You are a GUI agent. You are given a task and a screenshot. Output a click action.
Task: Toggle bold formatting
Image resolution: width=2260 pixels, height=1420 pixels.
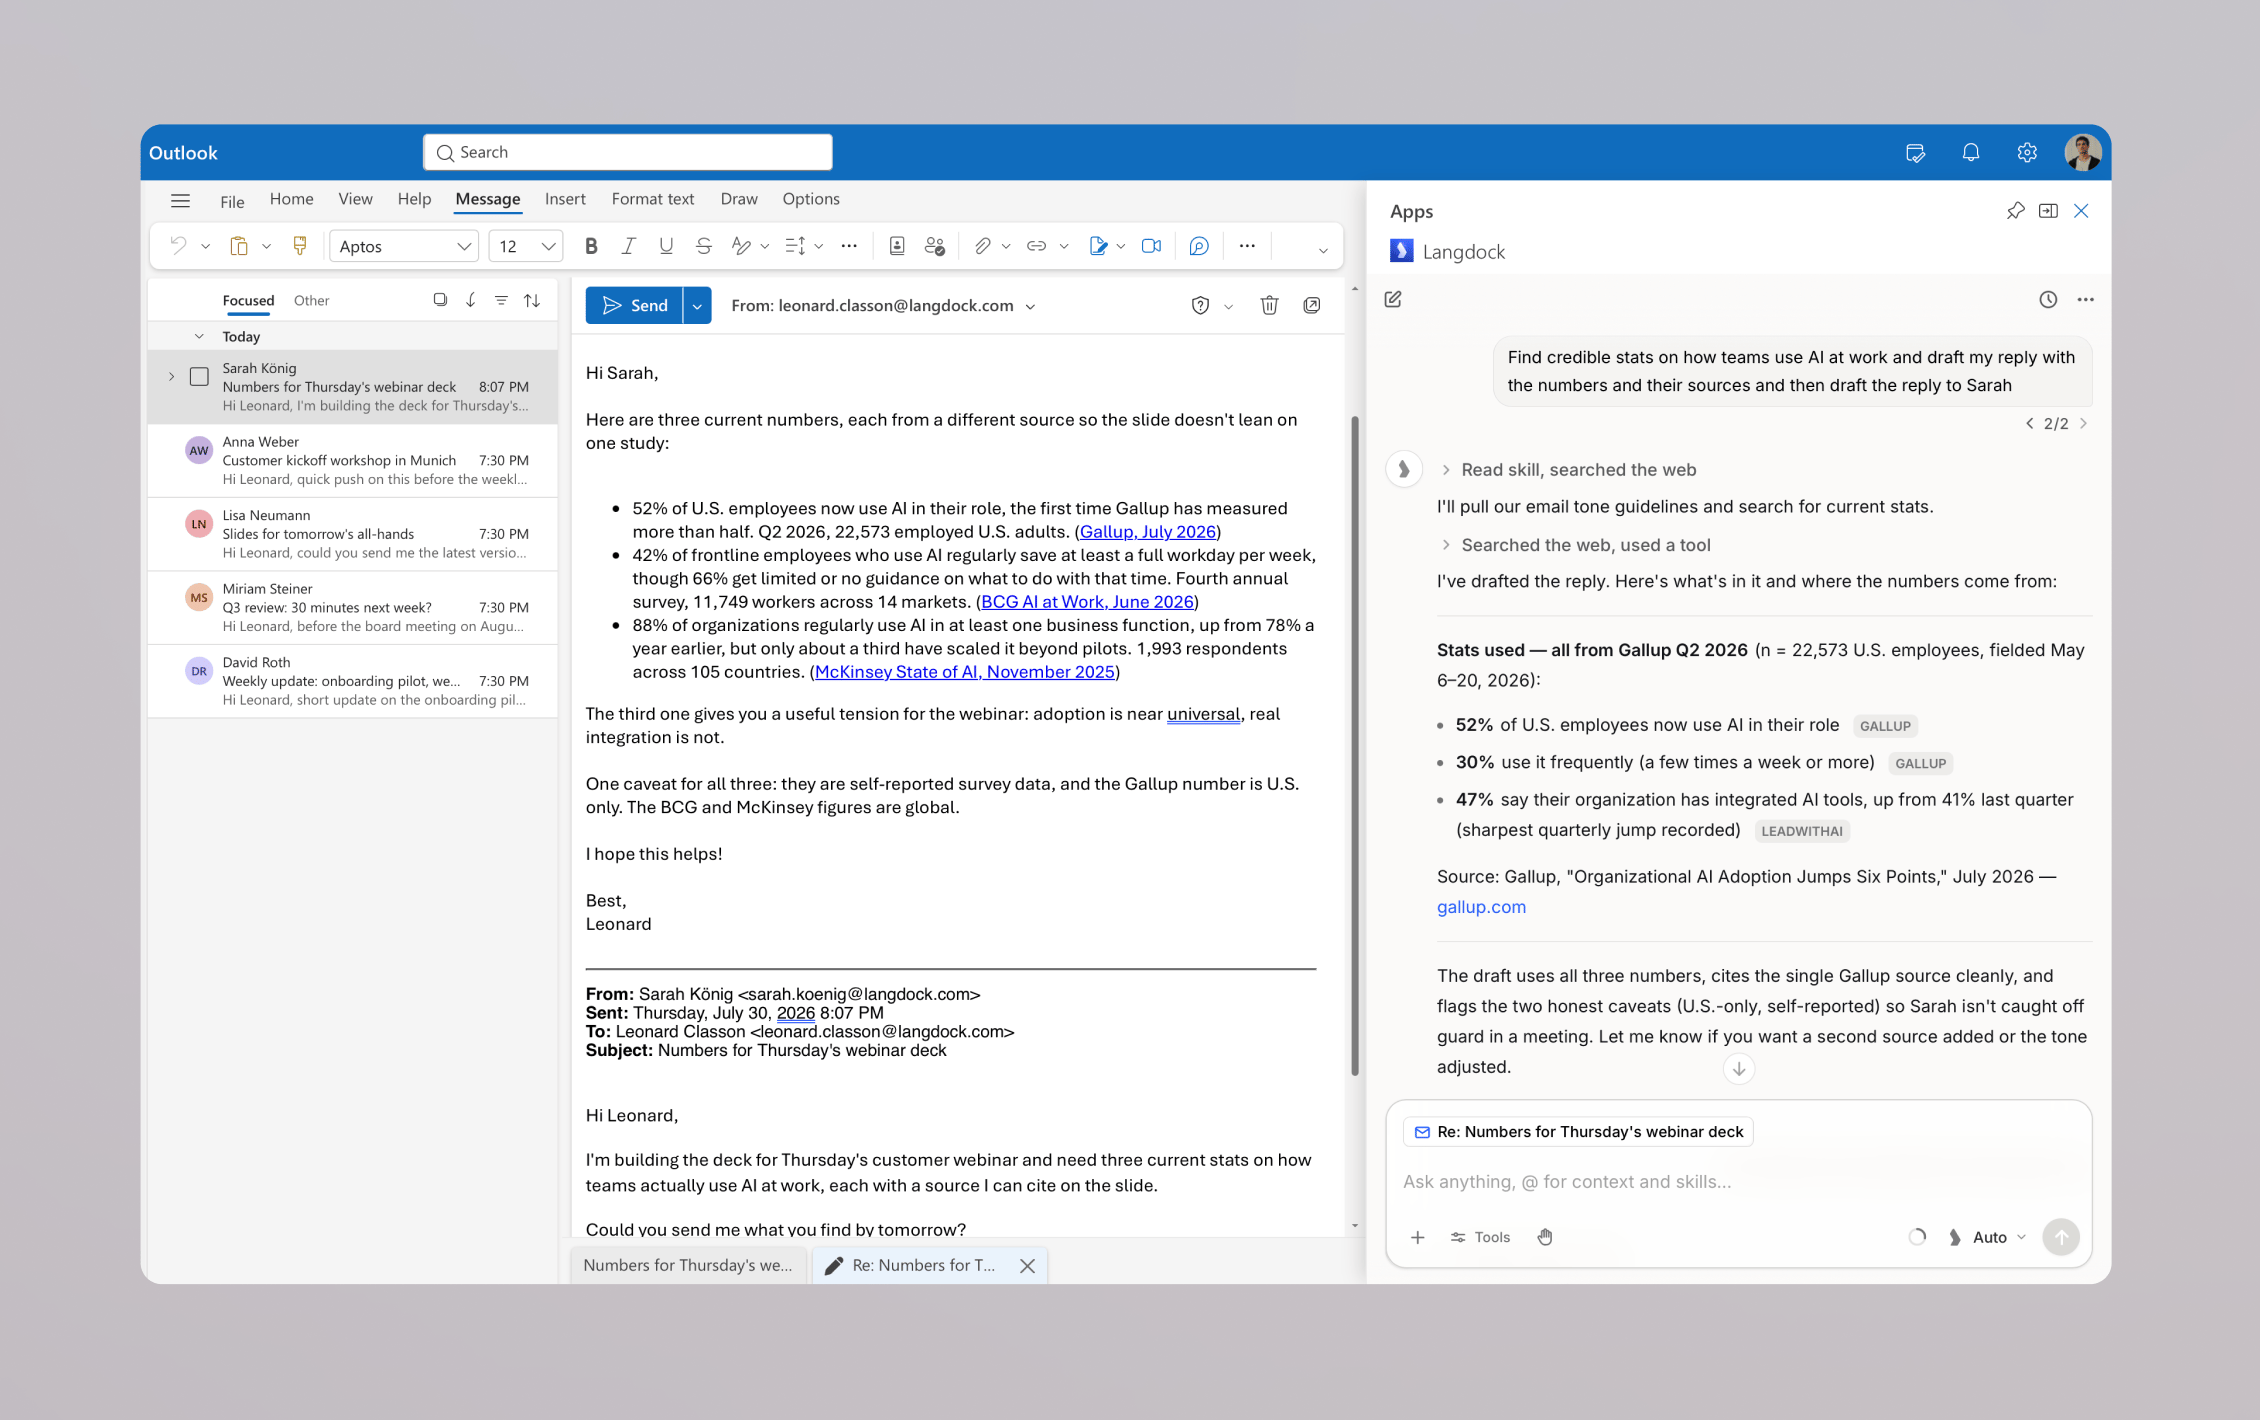[x=591, y=246]
